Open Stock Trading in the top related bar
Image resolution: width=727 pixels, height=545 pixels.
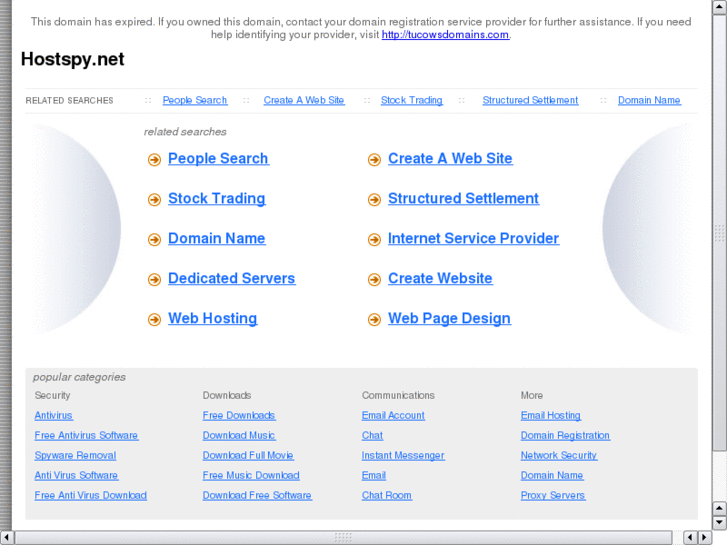(x=411, y=100)
